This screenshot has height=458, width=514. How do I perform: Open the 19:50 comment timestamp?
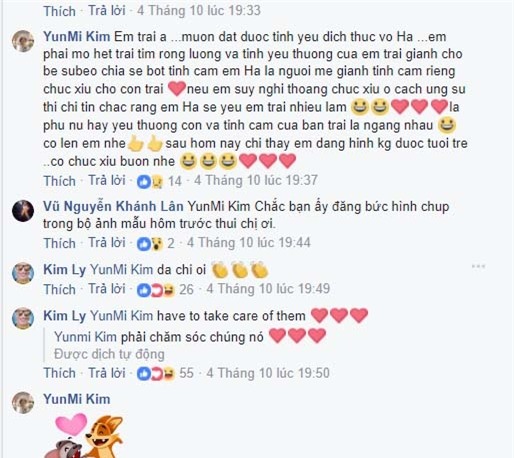[x=268, y=373]
